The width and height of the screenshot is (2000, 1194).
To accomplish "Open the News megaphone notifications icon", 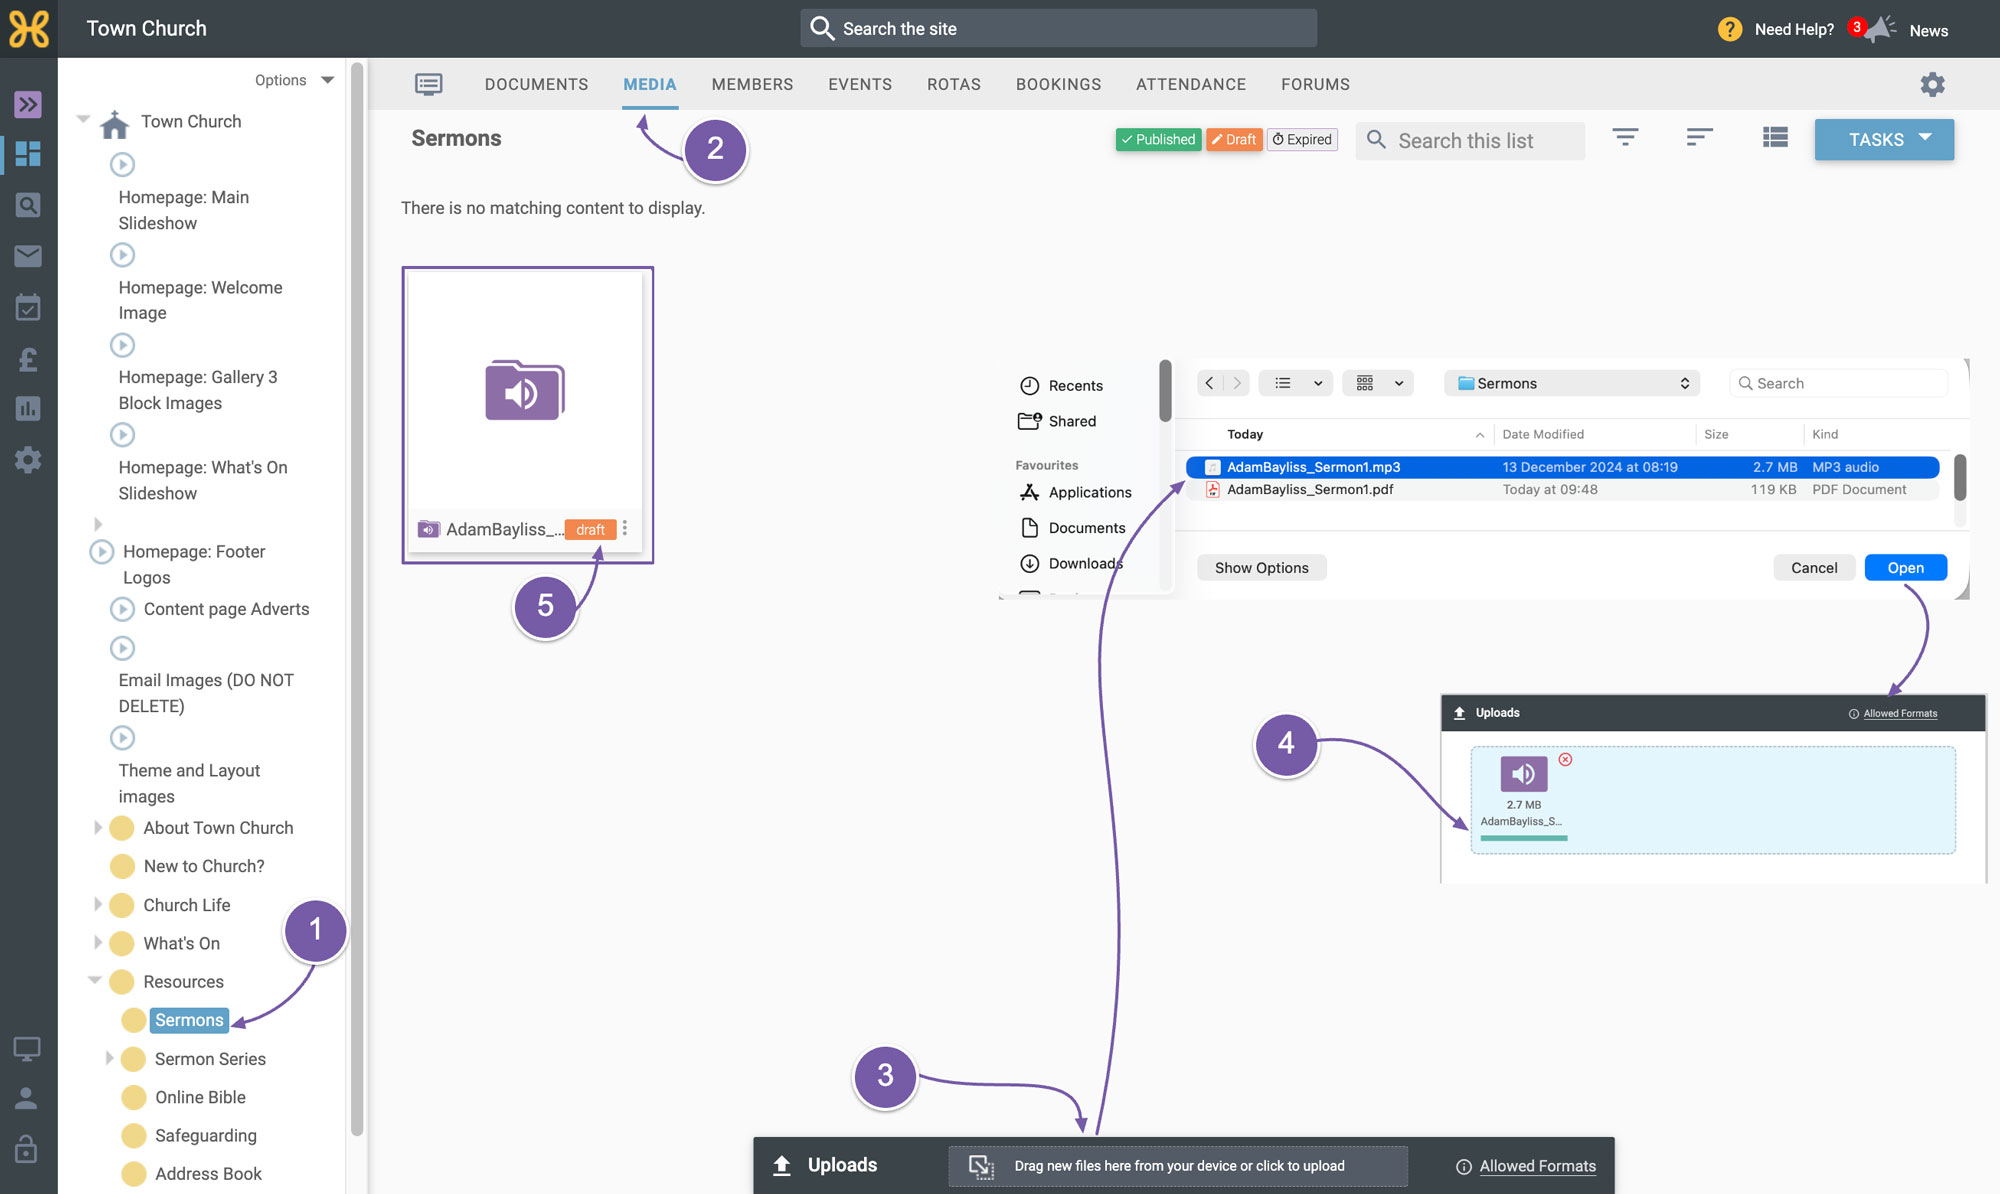I will (x=1880, y=29).
